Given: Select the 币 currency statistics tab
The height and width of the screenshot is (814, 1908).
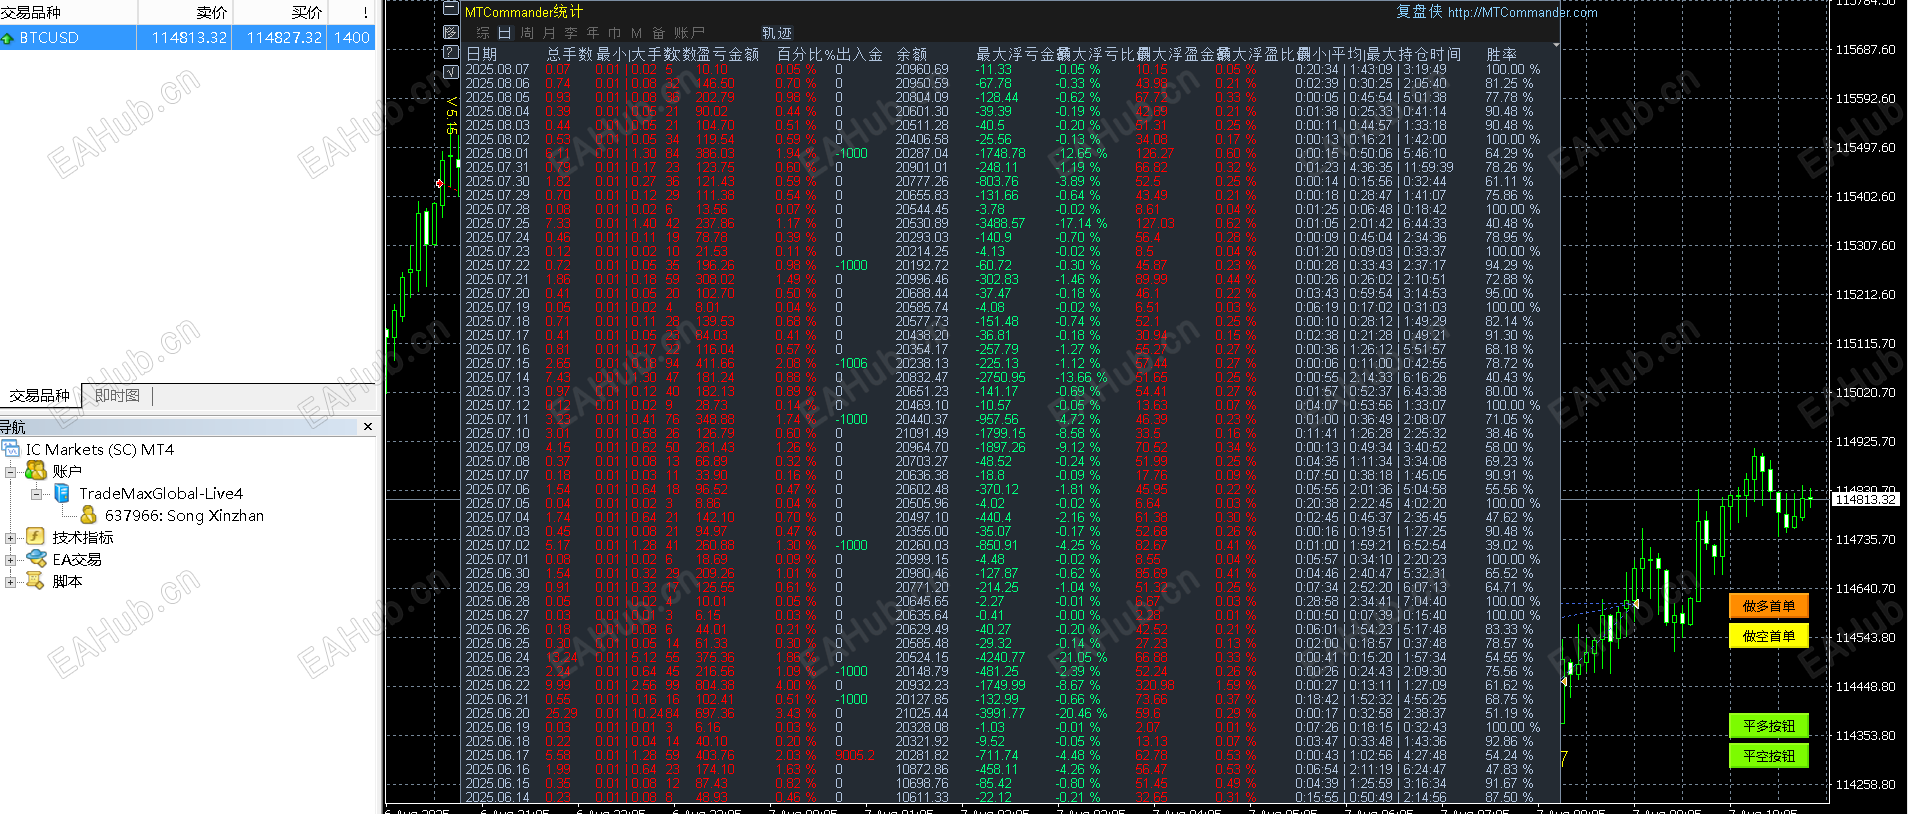Looking at the screenshot, I should point(615,33).
